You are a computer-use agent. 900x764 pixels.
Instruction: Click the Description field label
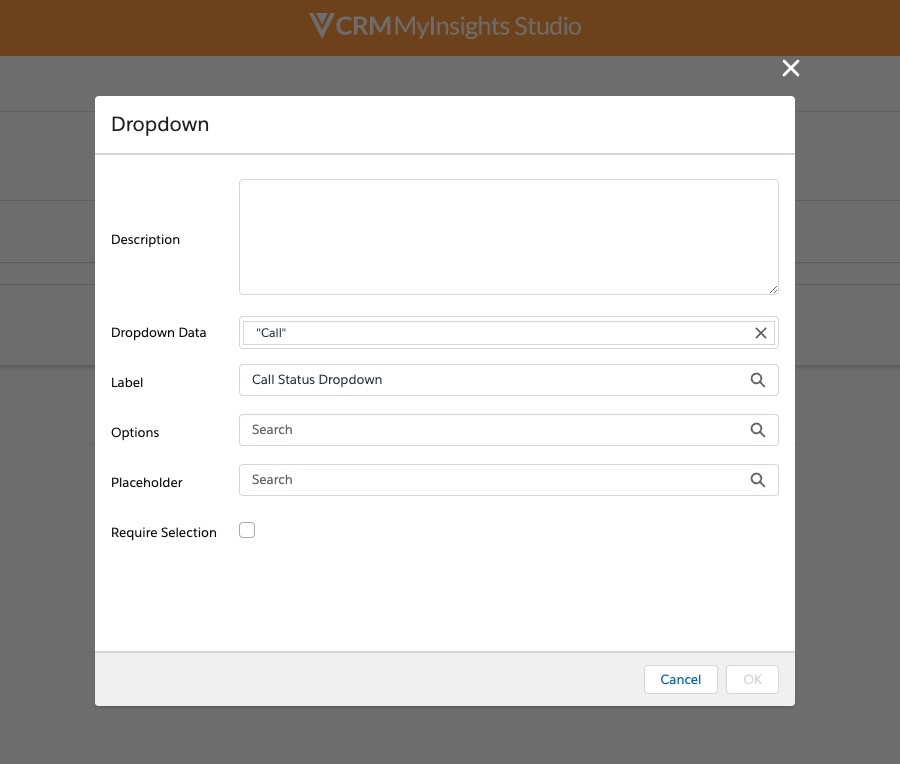click(x=145, y=240)
